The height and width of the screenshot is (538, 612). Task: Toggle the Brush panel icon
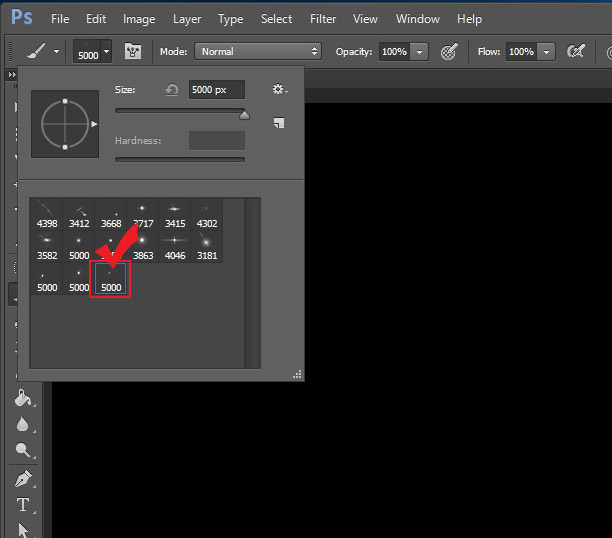pos(133,51)
